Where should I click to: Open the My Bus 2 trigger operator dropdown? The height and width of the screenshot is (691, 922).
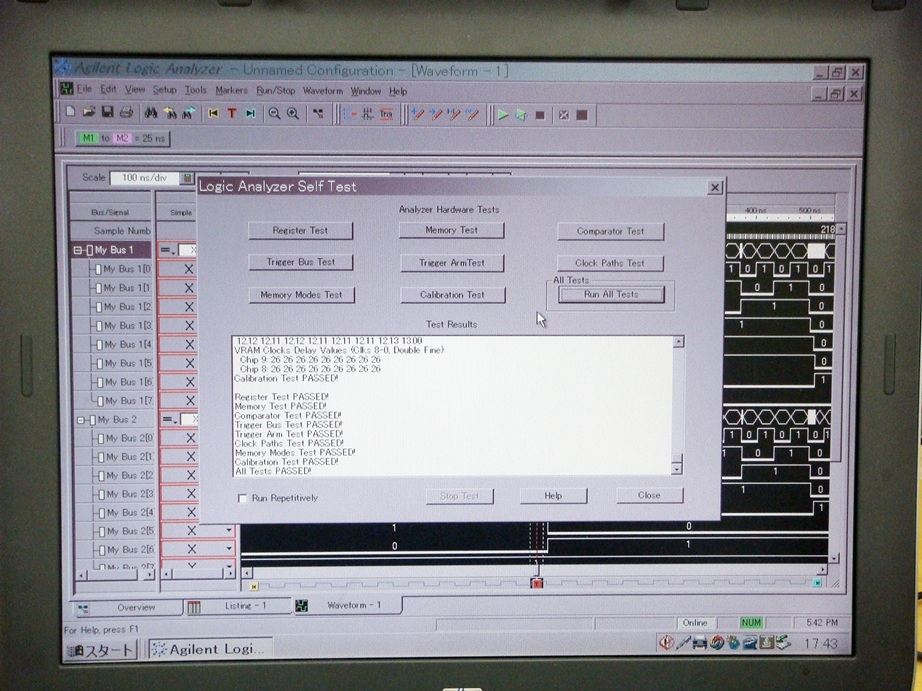[170, 419]
